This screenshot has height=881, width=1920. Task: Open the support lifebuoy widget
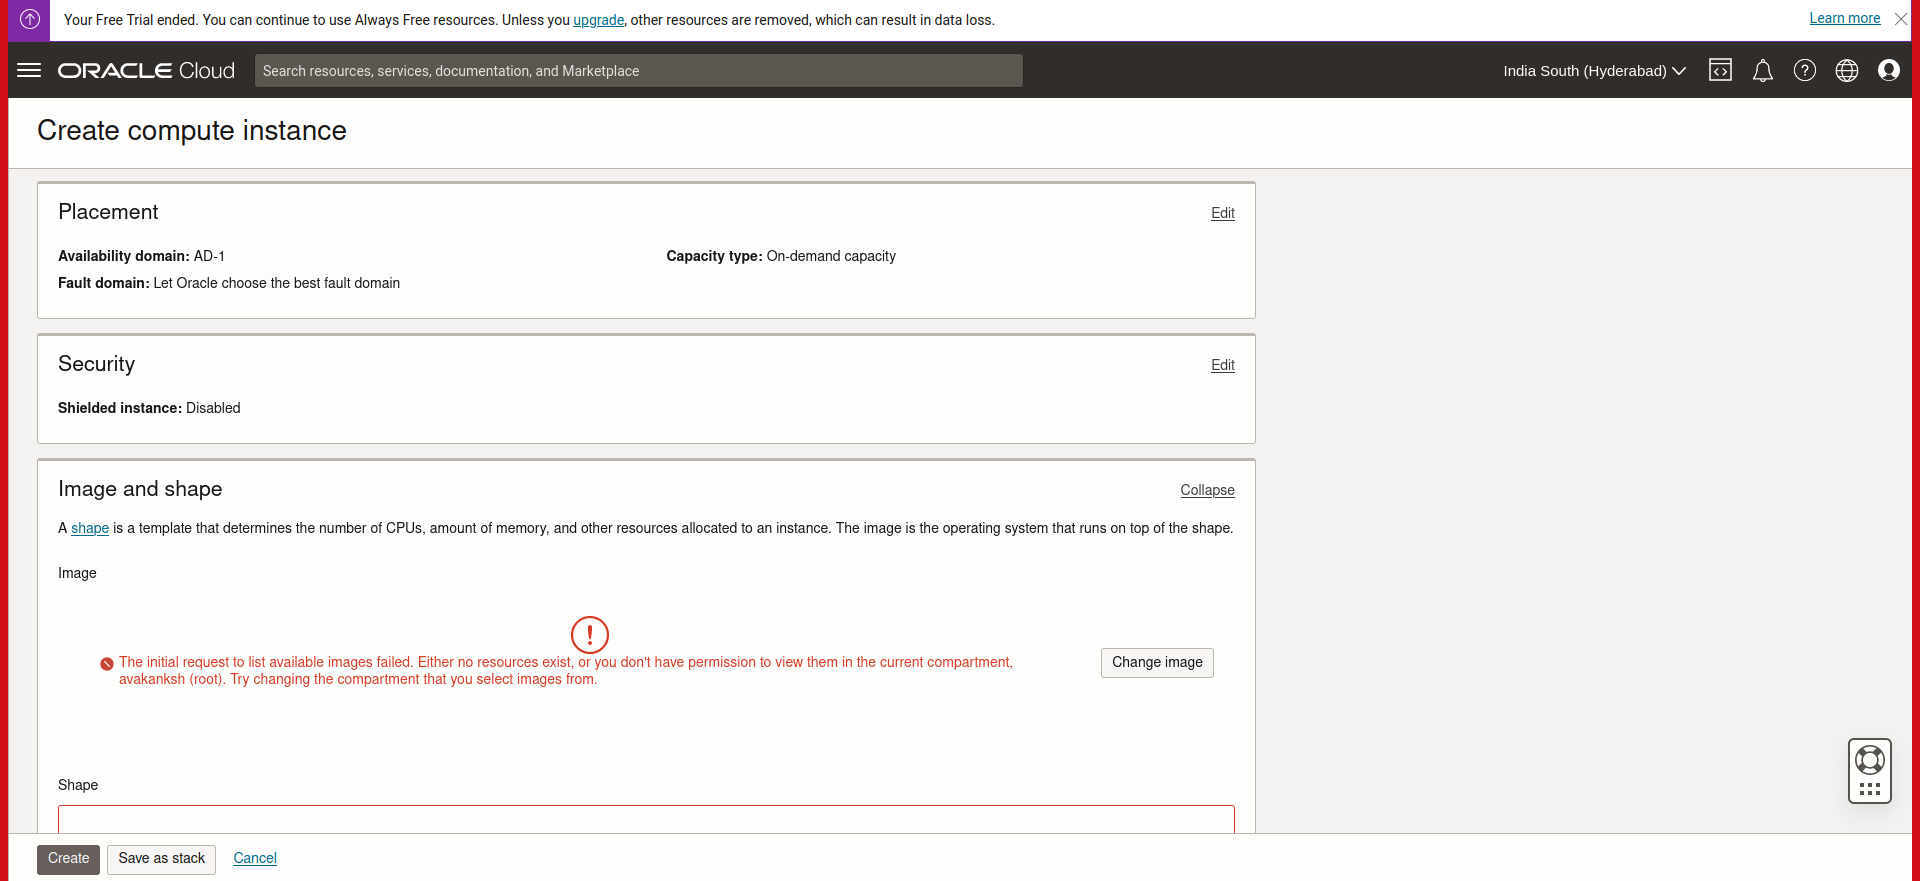point(1869,760)
